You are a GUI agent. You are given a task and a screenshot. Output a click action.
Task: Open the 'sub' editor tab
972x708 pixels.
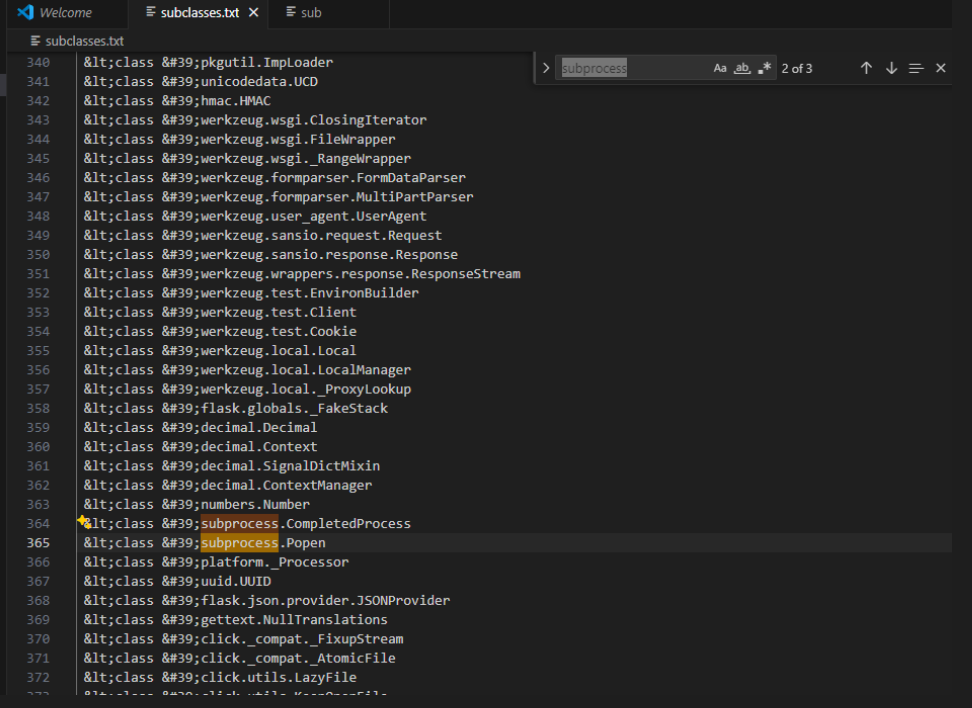pos(311,13)
